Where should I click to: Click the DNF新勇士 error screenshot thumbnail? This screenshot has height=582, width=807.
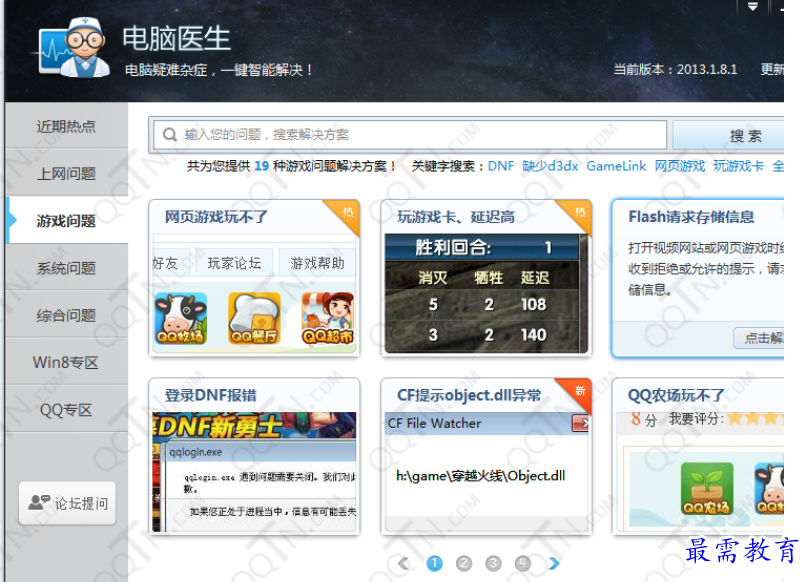[x=254, y=472]
